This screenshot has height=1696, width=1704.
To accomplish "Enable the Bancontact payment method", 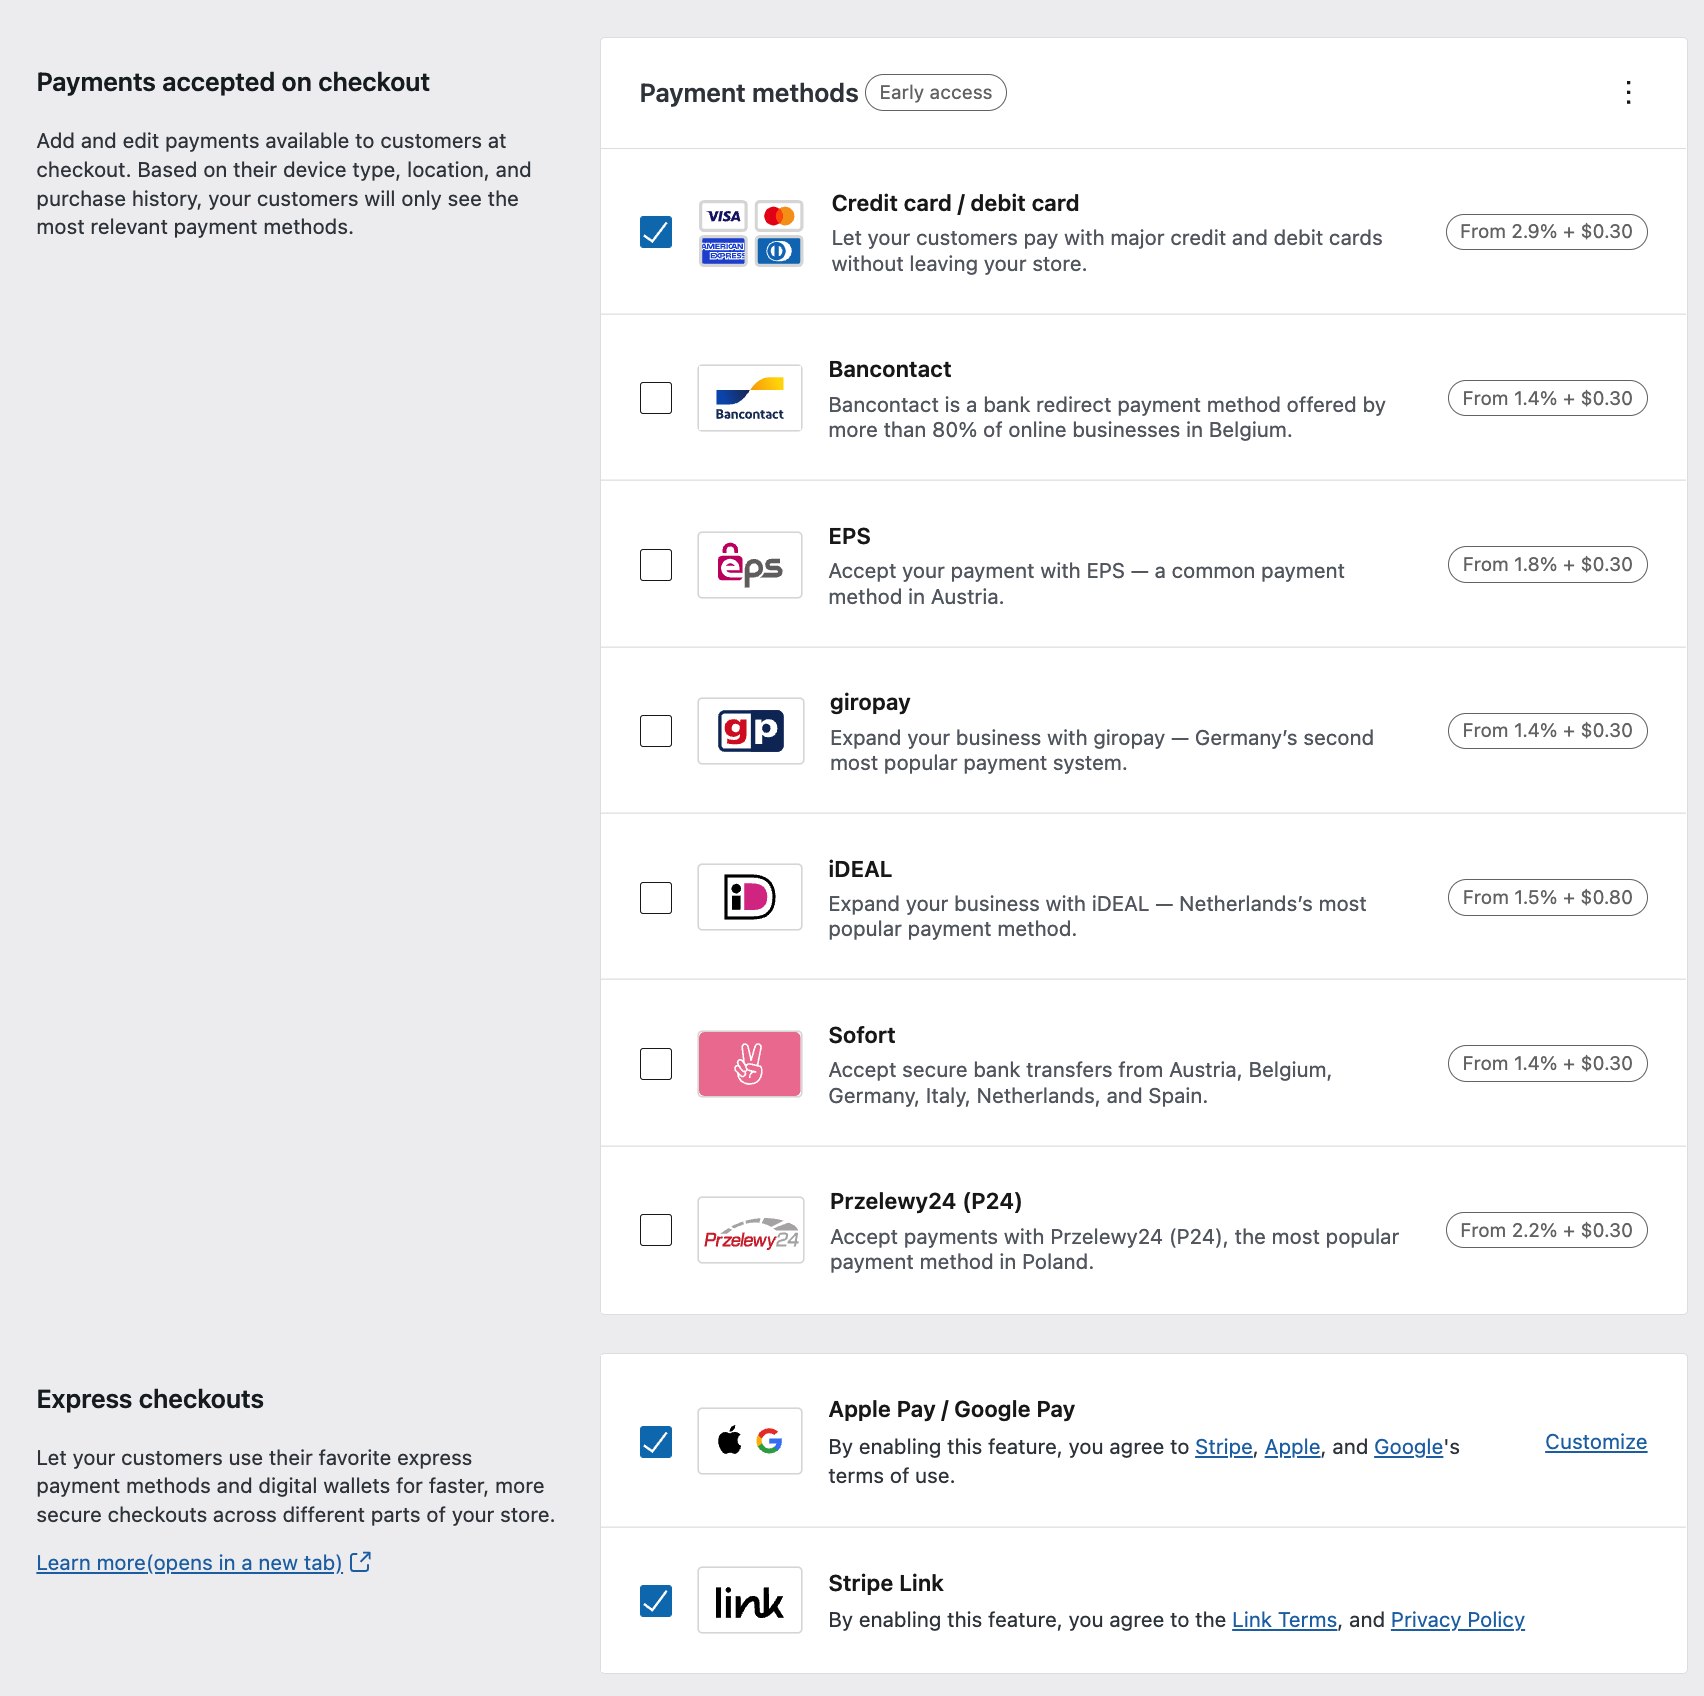I will (656, 397).
